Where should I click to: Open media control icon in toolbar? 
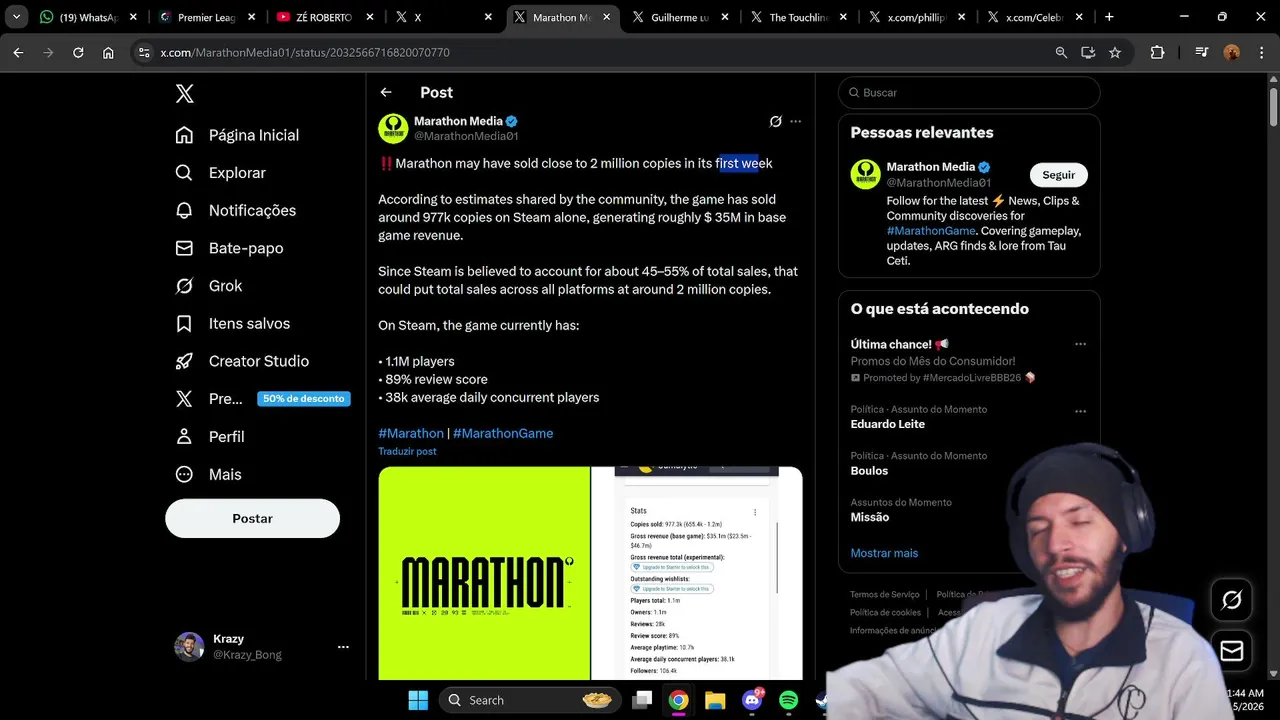[1203, 52]
